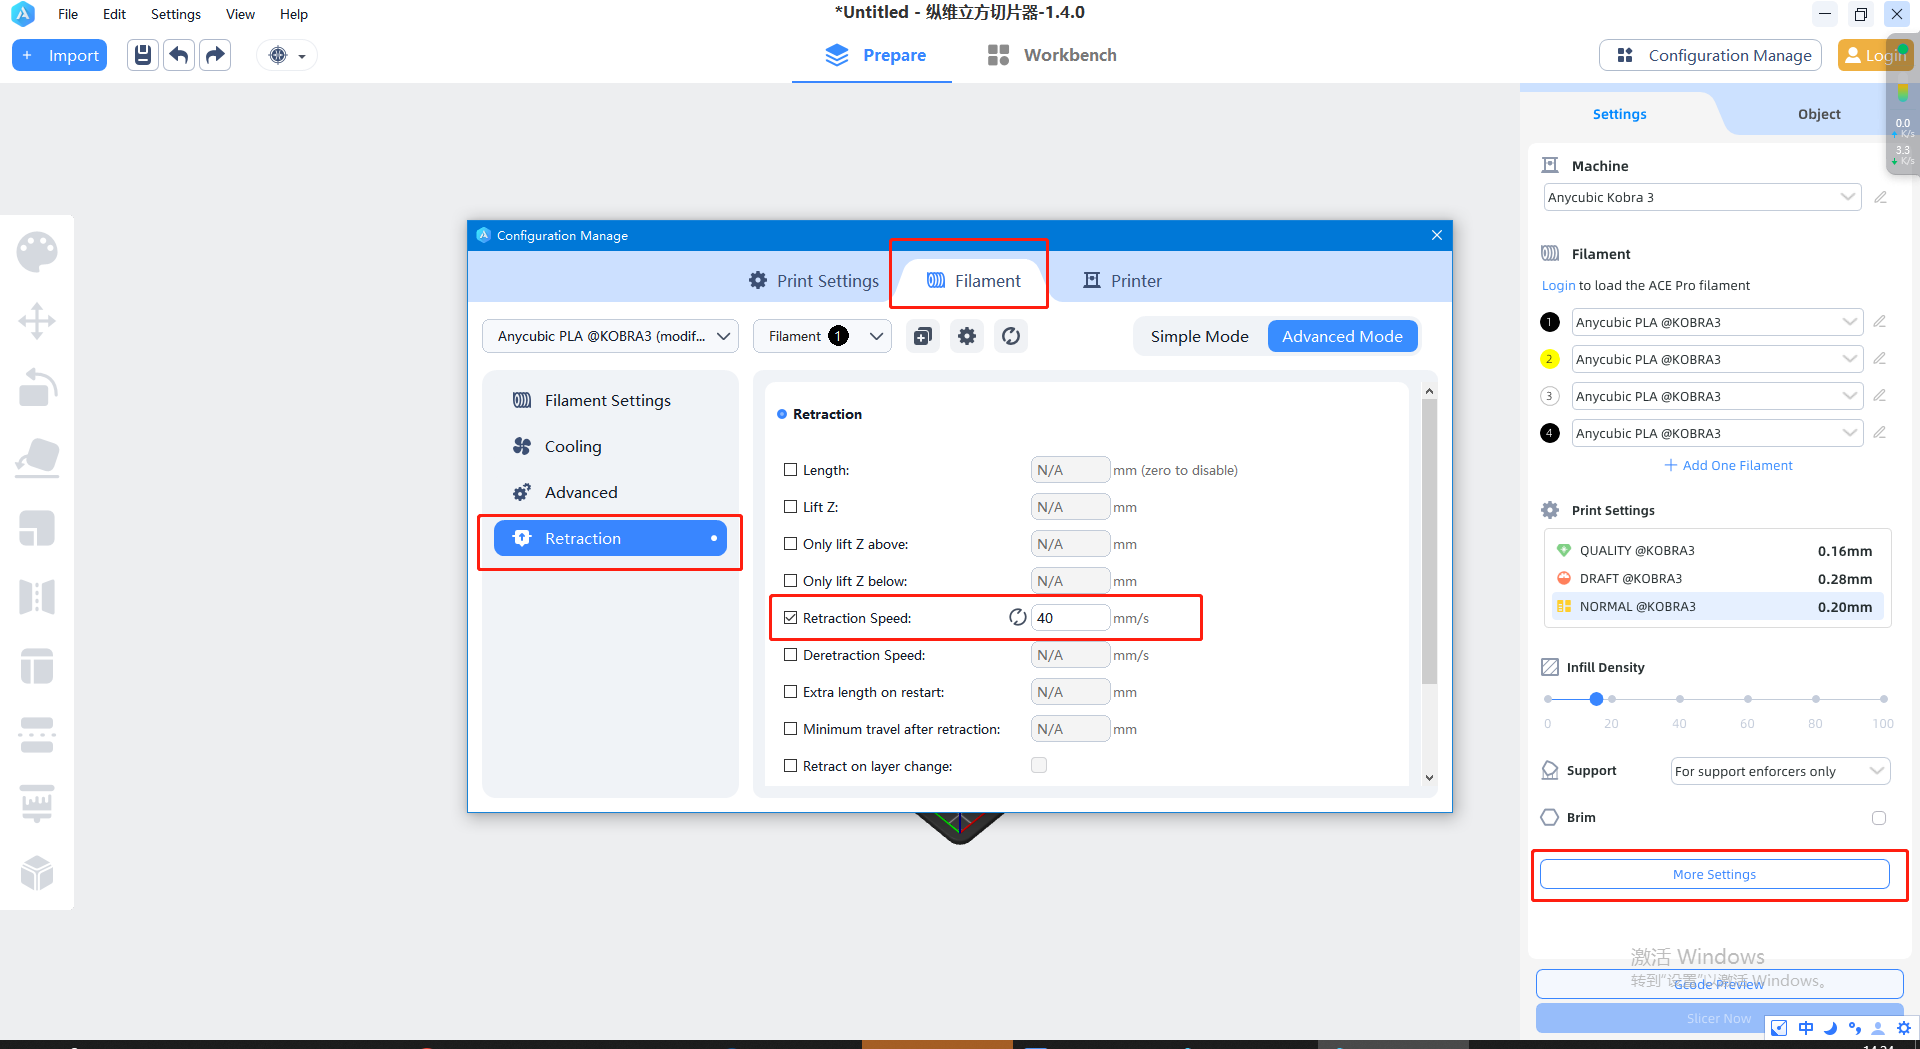The image size is (1920, 1049).
Task: Click the Infill Density slider handle
Action: [x=1596, y=699]
